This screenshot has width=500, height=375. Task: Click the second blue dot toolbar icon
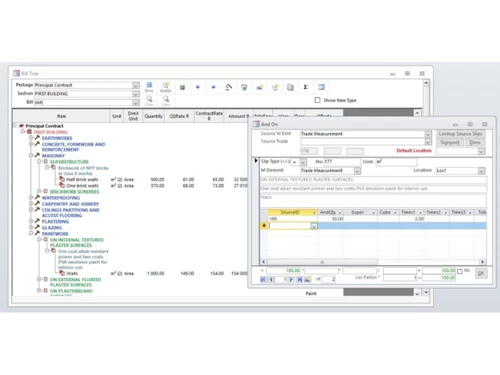[x=213, y=87]
